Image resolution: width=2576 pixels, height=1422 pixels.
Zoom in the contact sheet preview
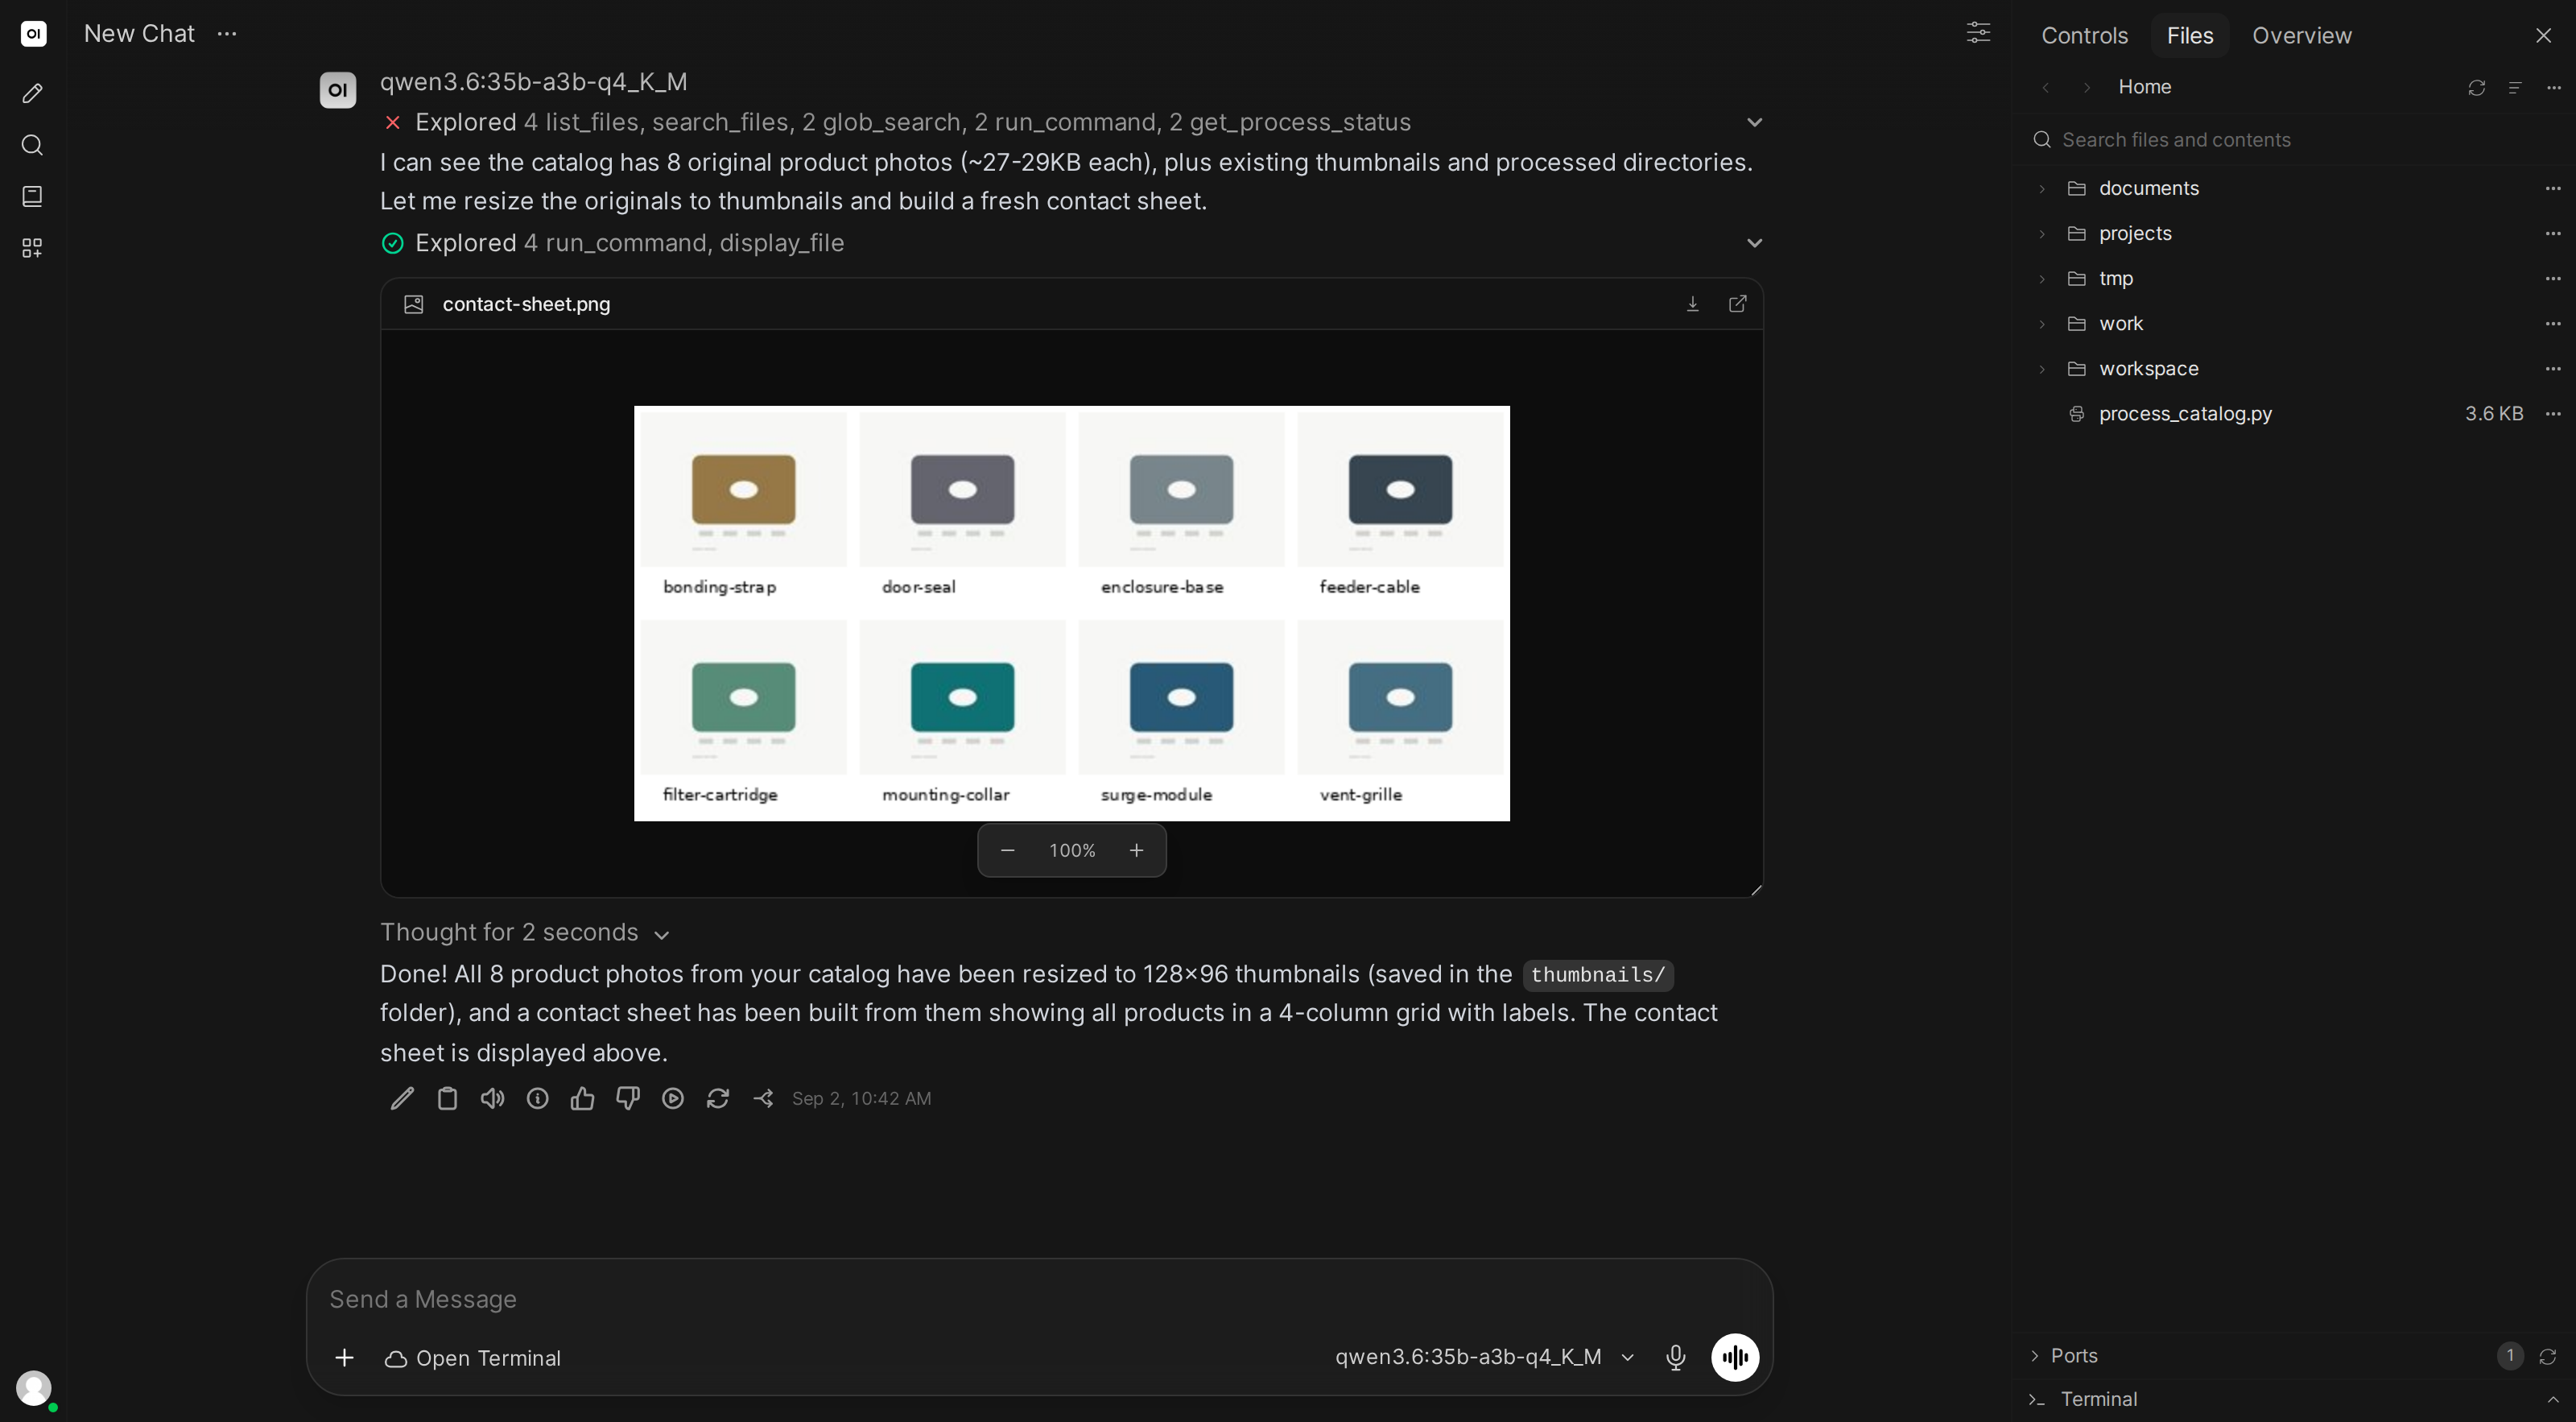point(1136,850)
